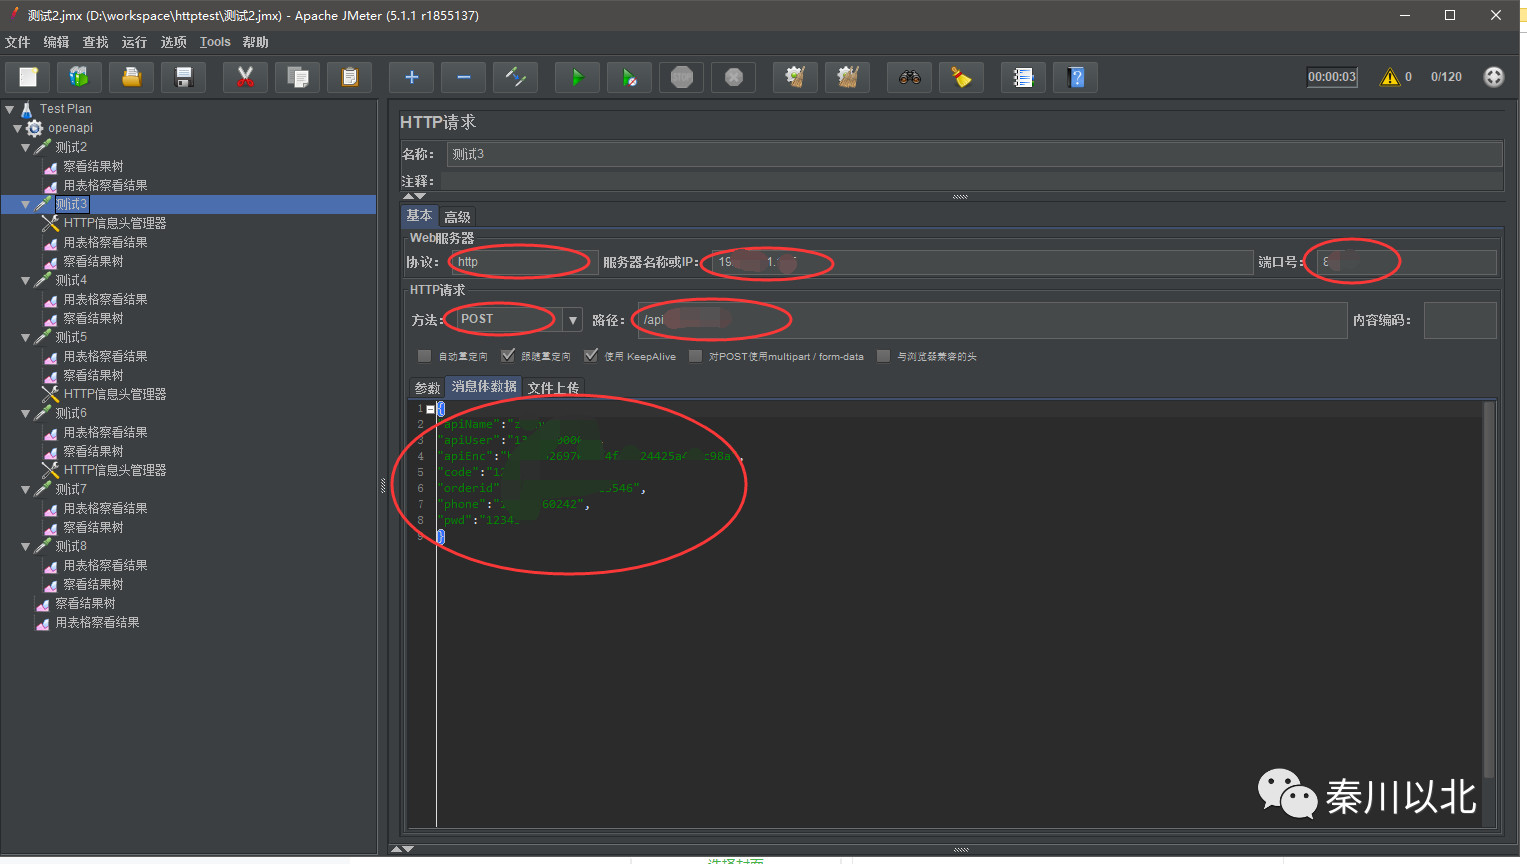Click the 路径 path input field

[992, 320]
